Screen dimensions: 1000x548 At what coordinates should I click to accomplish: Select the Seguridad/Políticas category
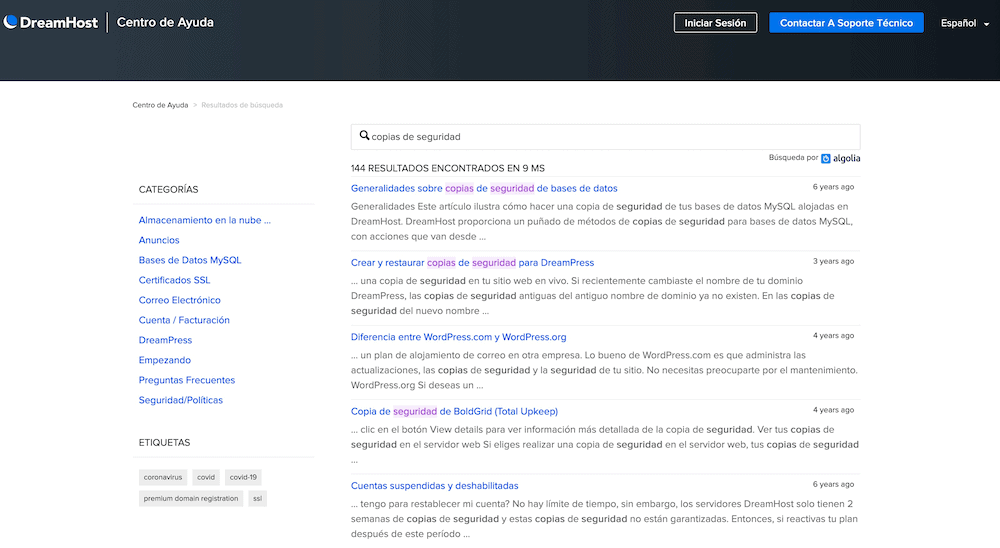180,400
